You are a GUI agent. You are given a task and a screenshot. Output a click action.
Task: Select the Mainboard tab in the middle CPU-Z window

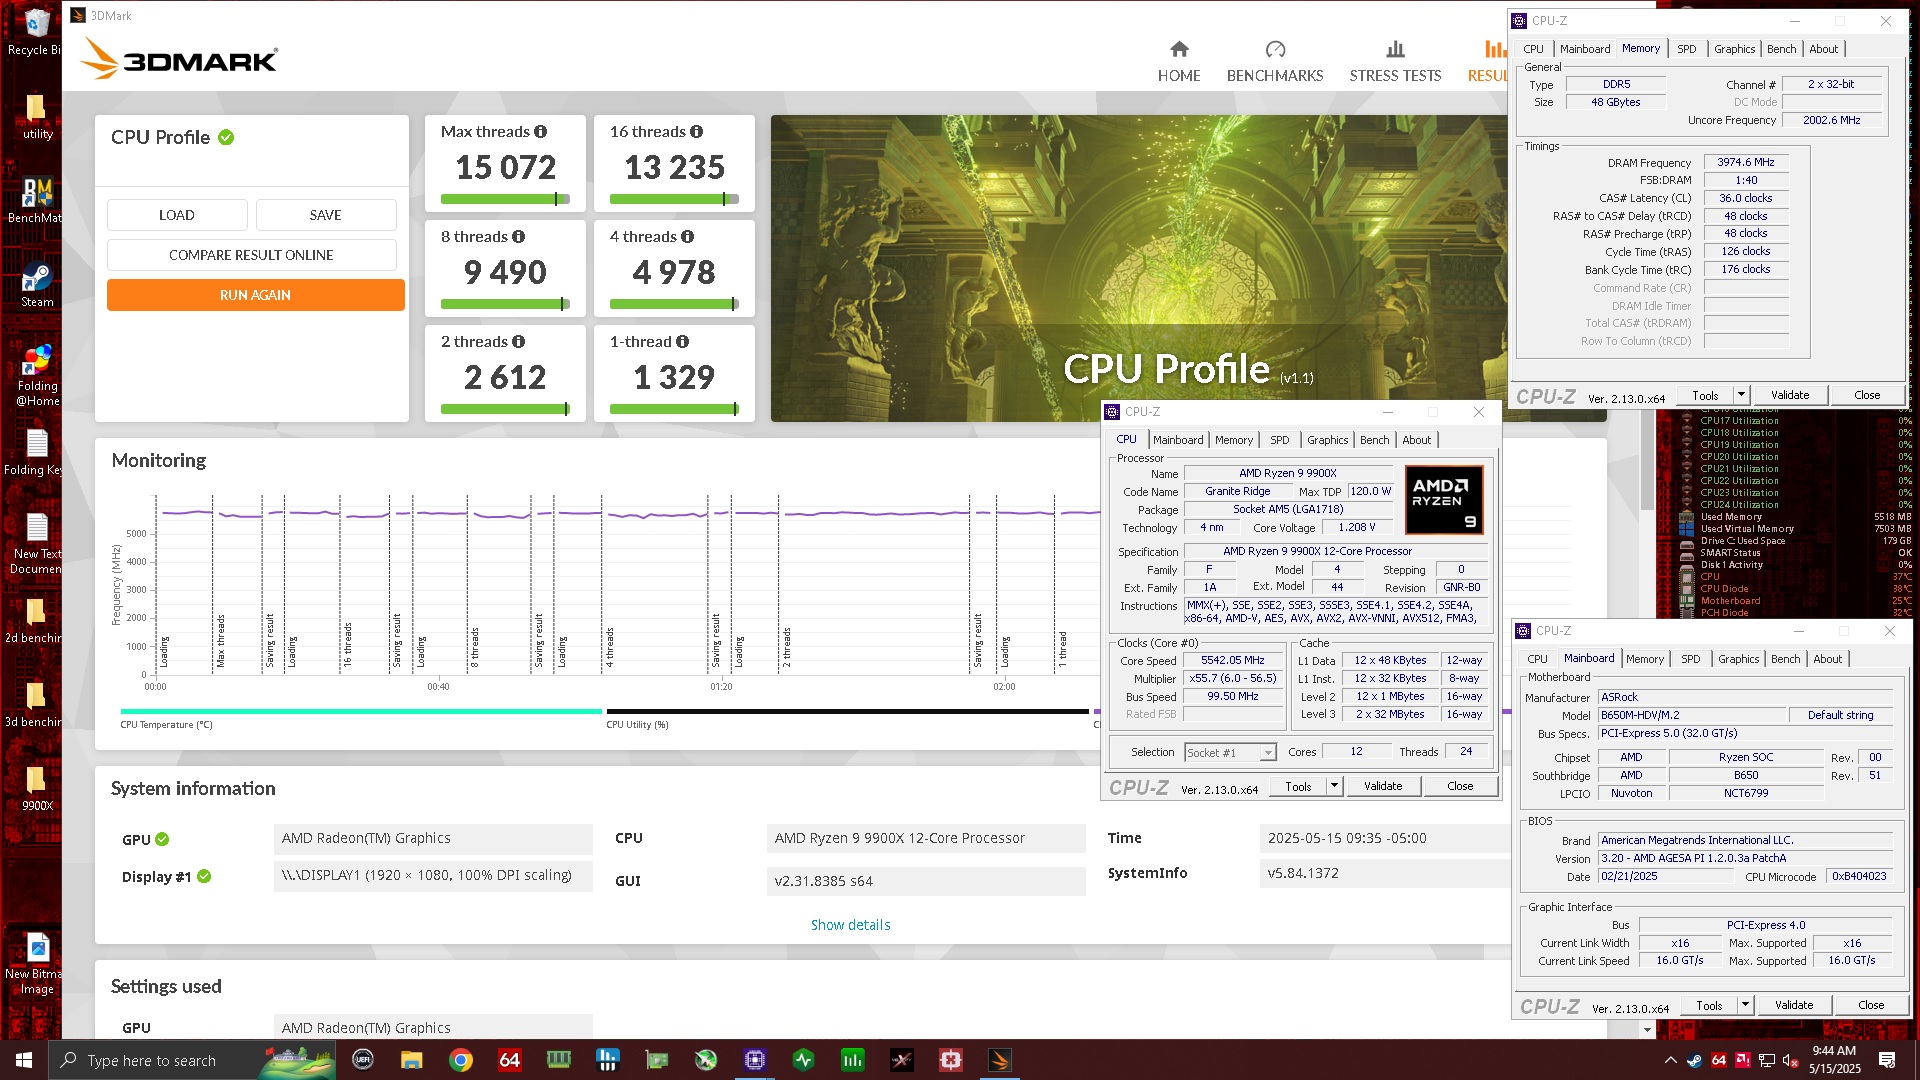1178,440
